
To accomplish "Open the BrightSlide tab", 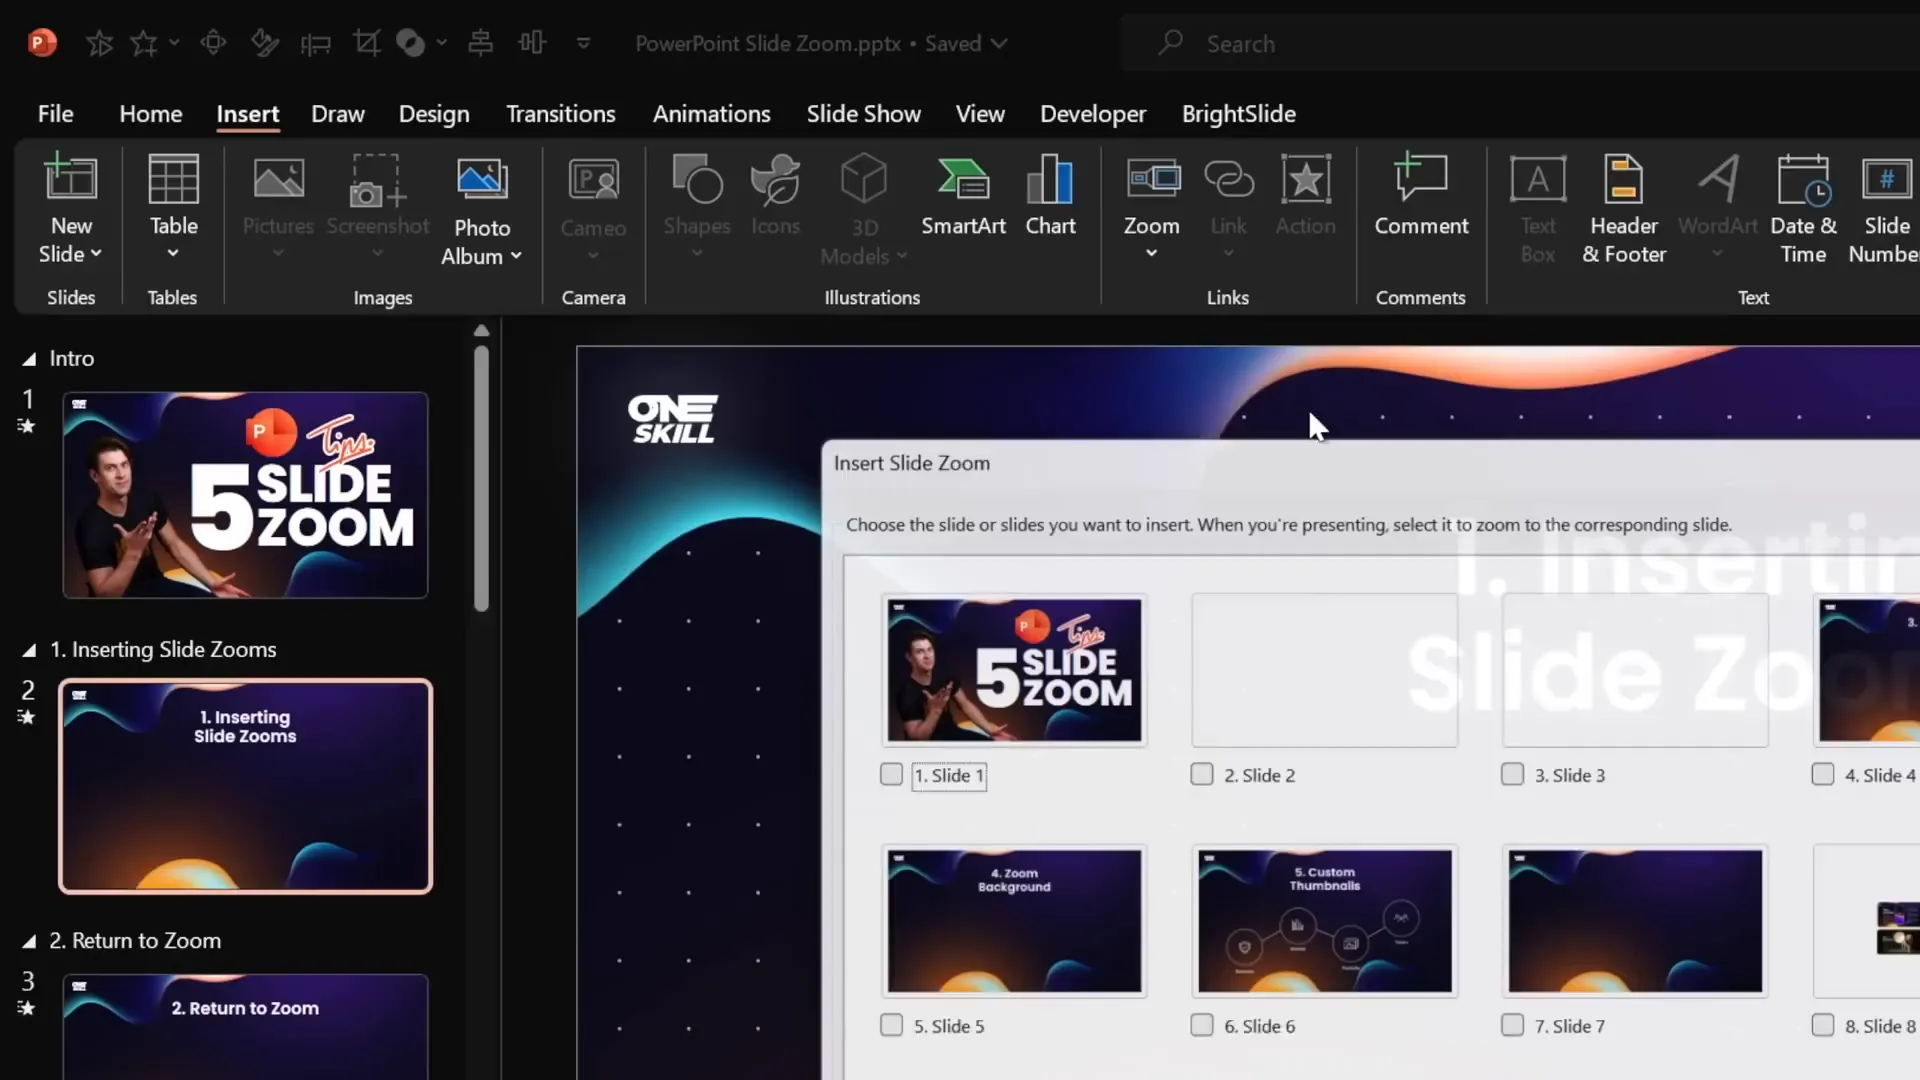I will [1239, 114].
